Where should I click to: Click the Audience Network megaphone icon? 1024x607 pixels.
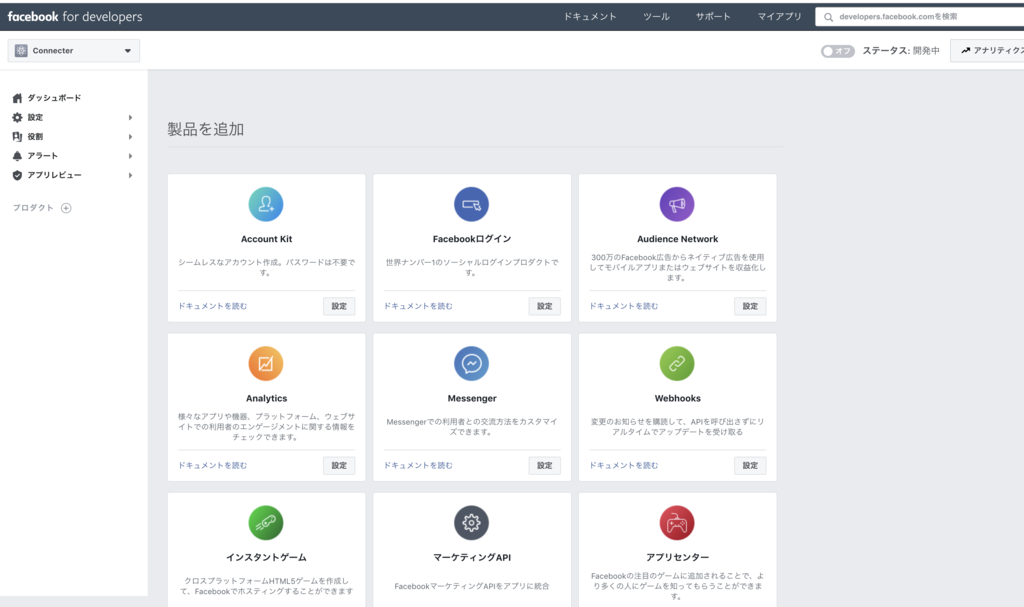[677, 204]
